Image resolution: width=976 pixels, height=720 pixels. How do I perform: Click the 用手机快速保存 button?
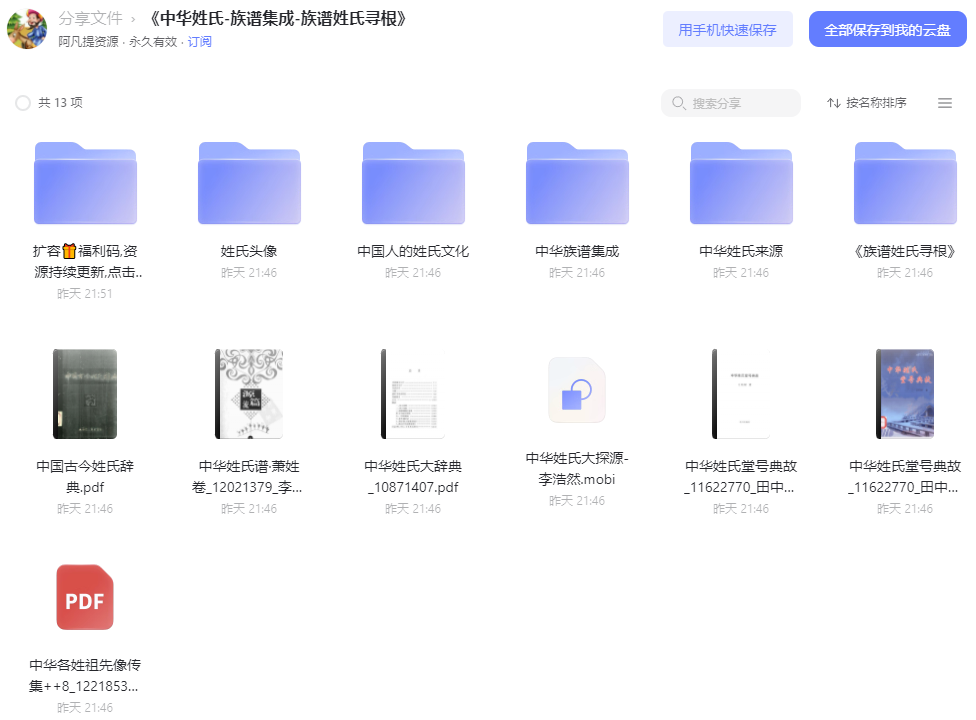[x=728, y=29]
